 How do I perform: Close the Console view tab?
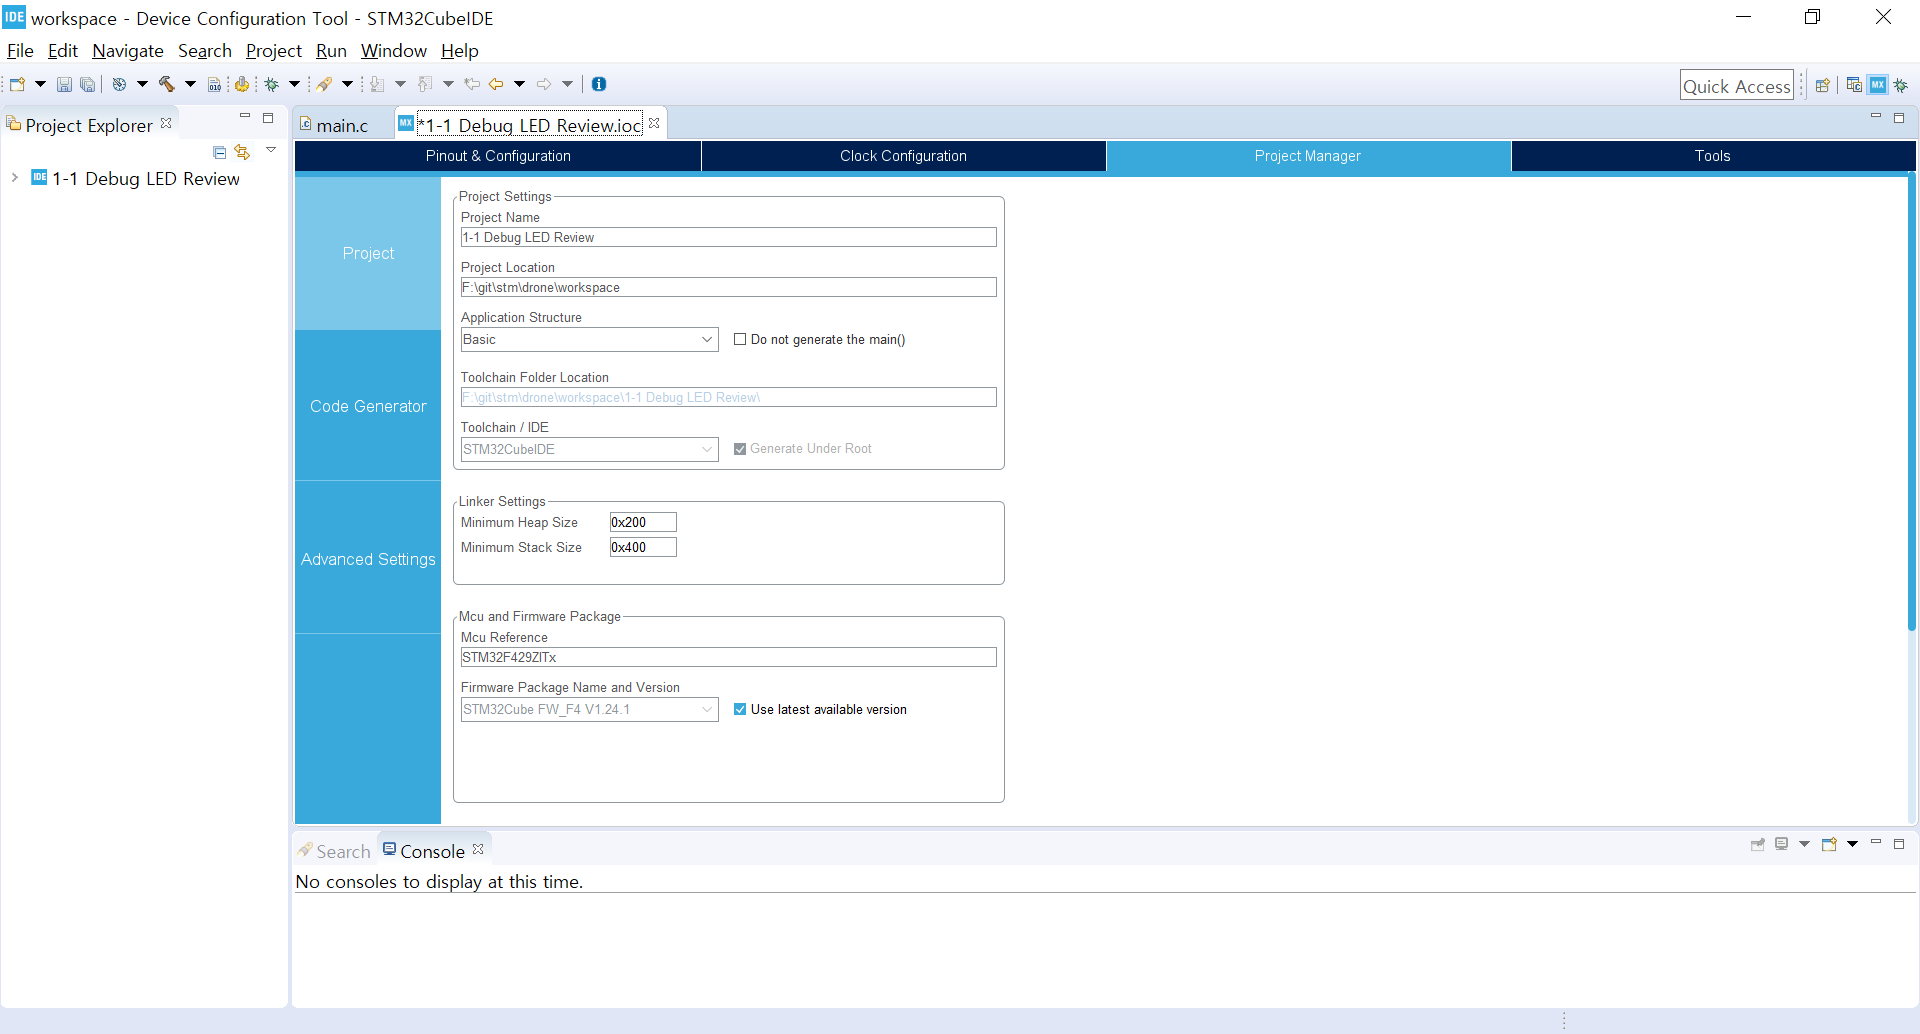[x=478, y=849]
